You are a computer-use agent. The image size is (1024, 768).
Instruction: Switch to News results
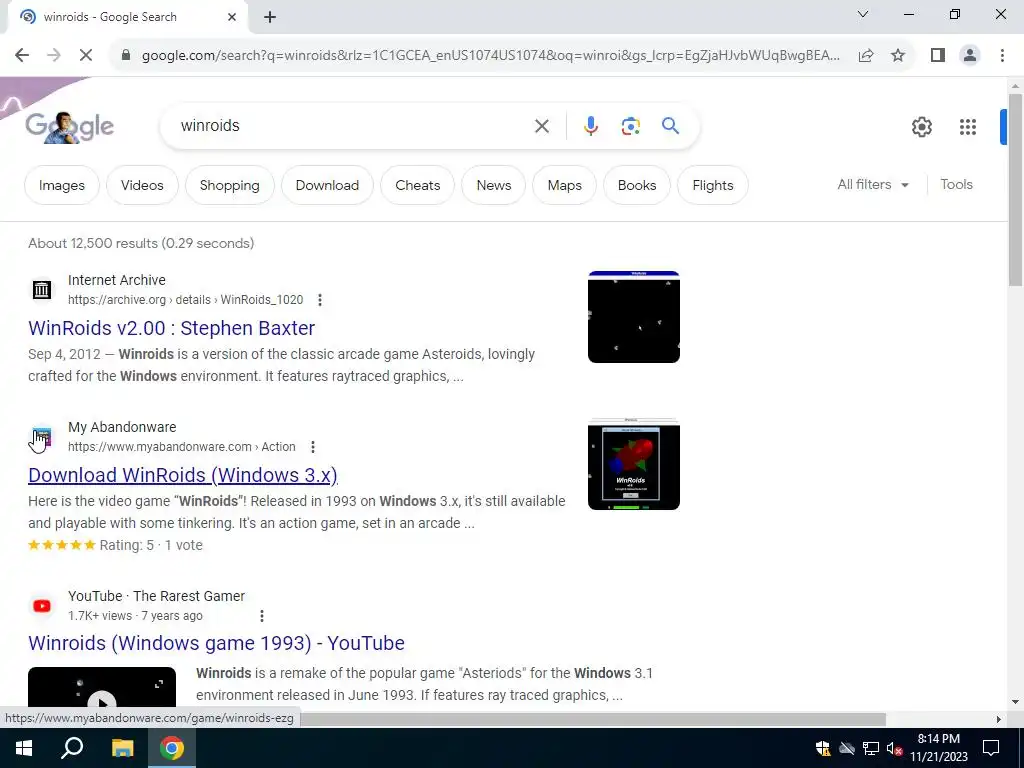(x=494, y=185)
